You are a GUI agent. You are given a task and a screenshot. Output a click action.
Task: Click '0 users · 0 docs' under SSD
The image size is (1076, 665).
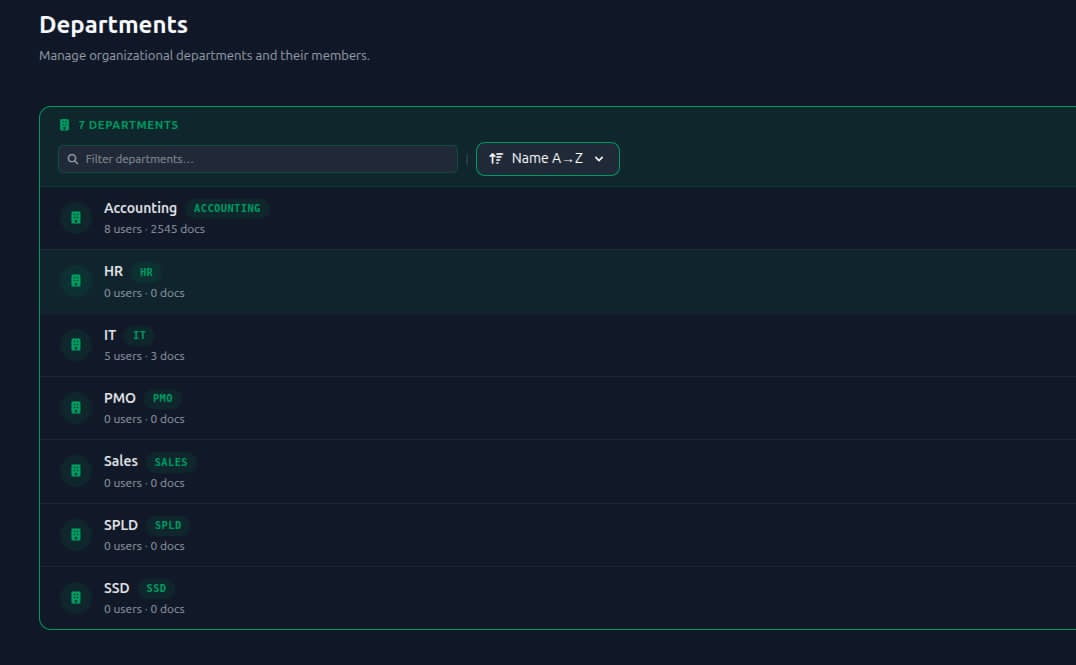pos(144,609)
